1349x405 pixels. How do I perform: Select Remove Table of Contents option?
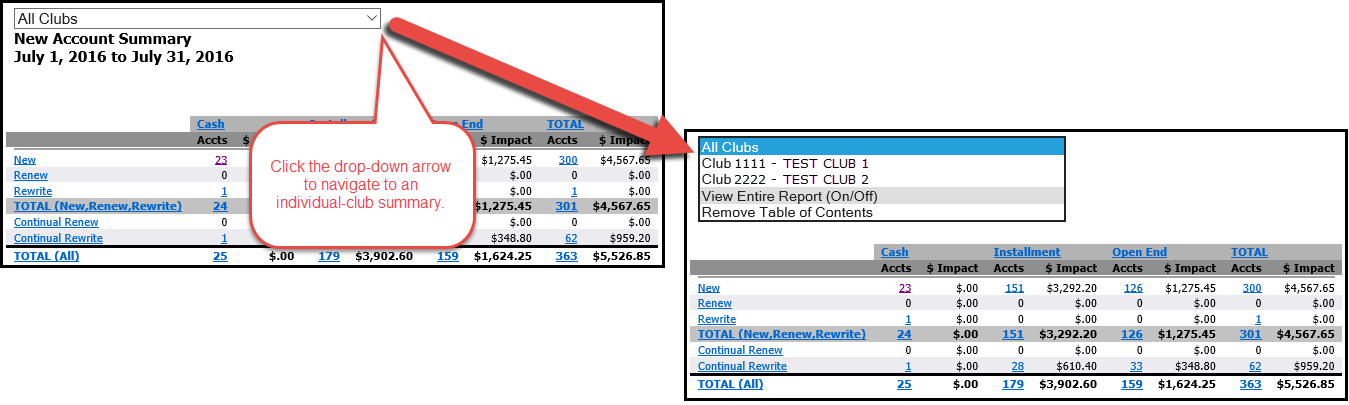click(787, 212)
